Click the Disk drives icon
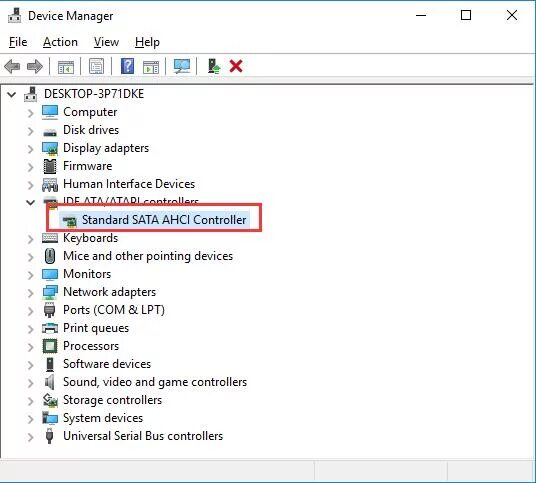Screen dimensions: 536x483 [50, 132]
